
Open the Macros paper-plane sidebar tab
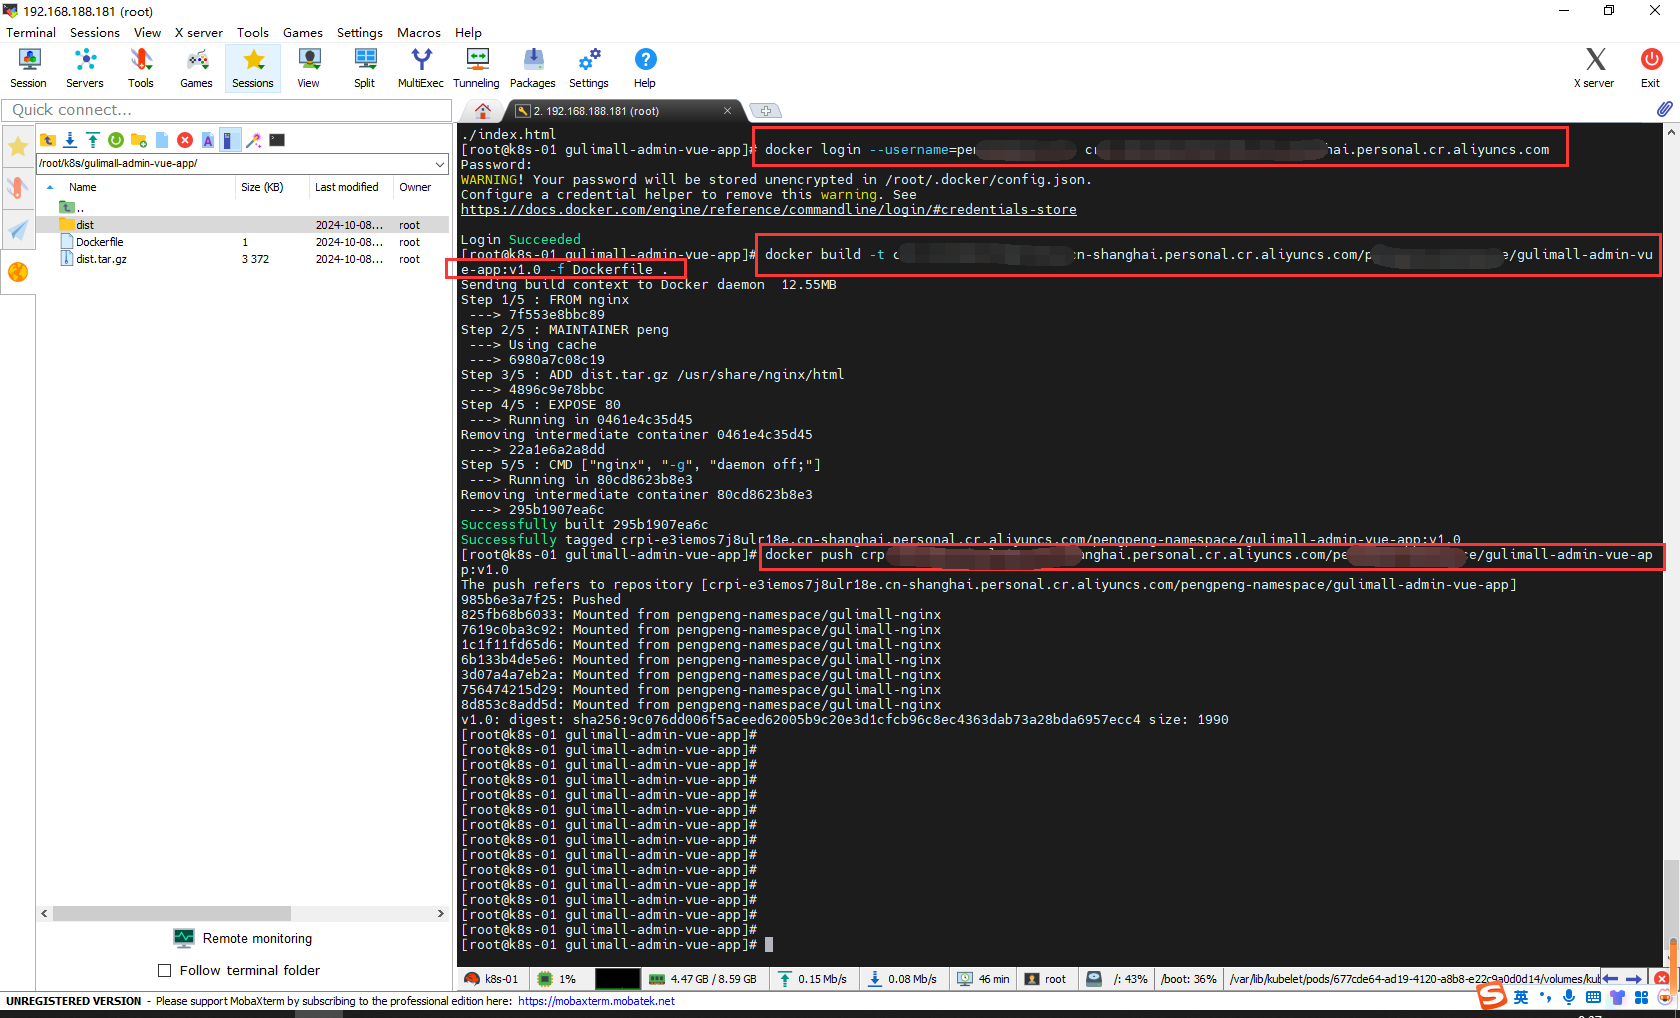coord(18,229)
